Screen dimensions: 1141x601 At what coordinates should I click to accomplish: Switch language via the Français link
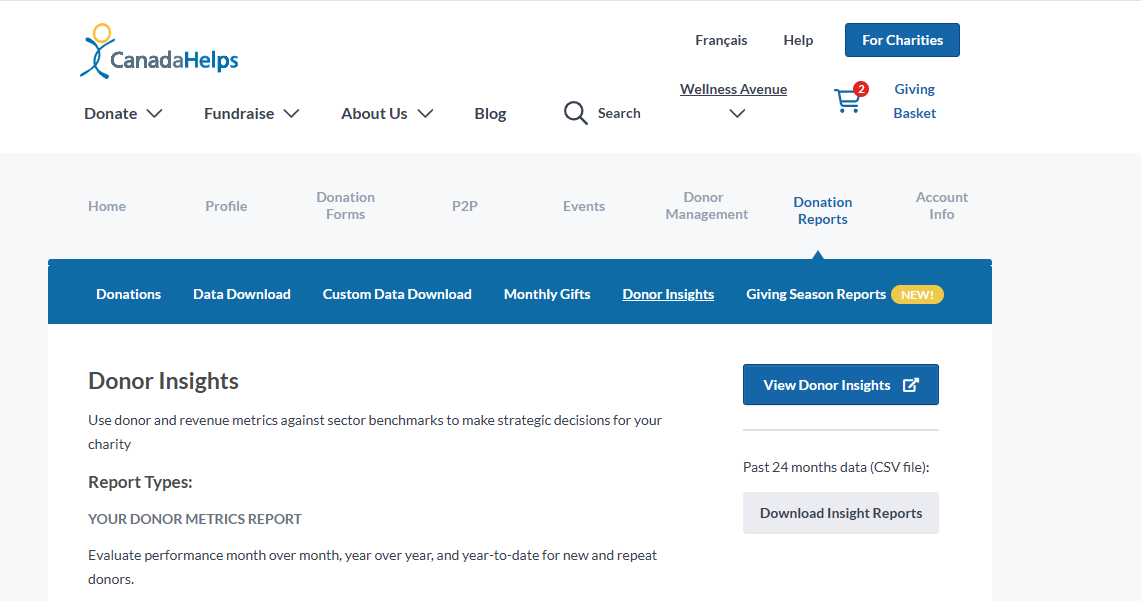(x=721, y=40)
